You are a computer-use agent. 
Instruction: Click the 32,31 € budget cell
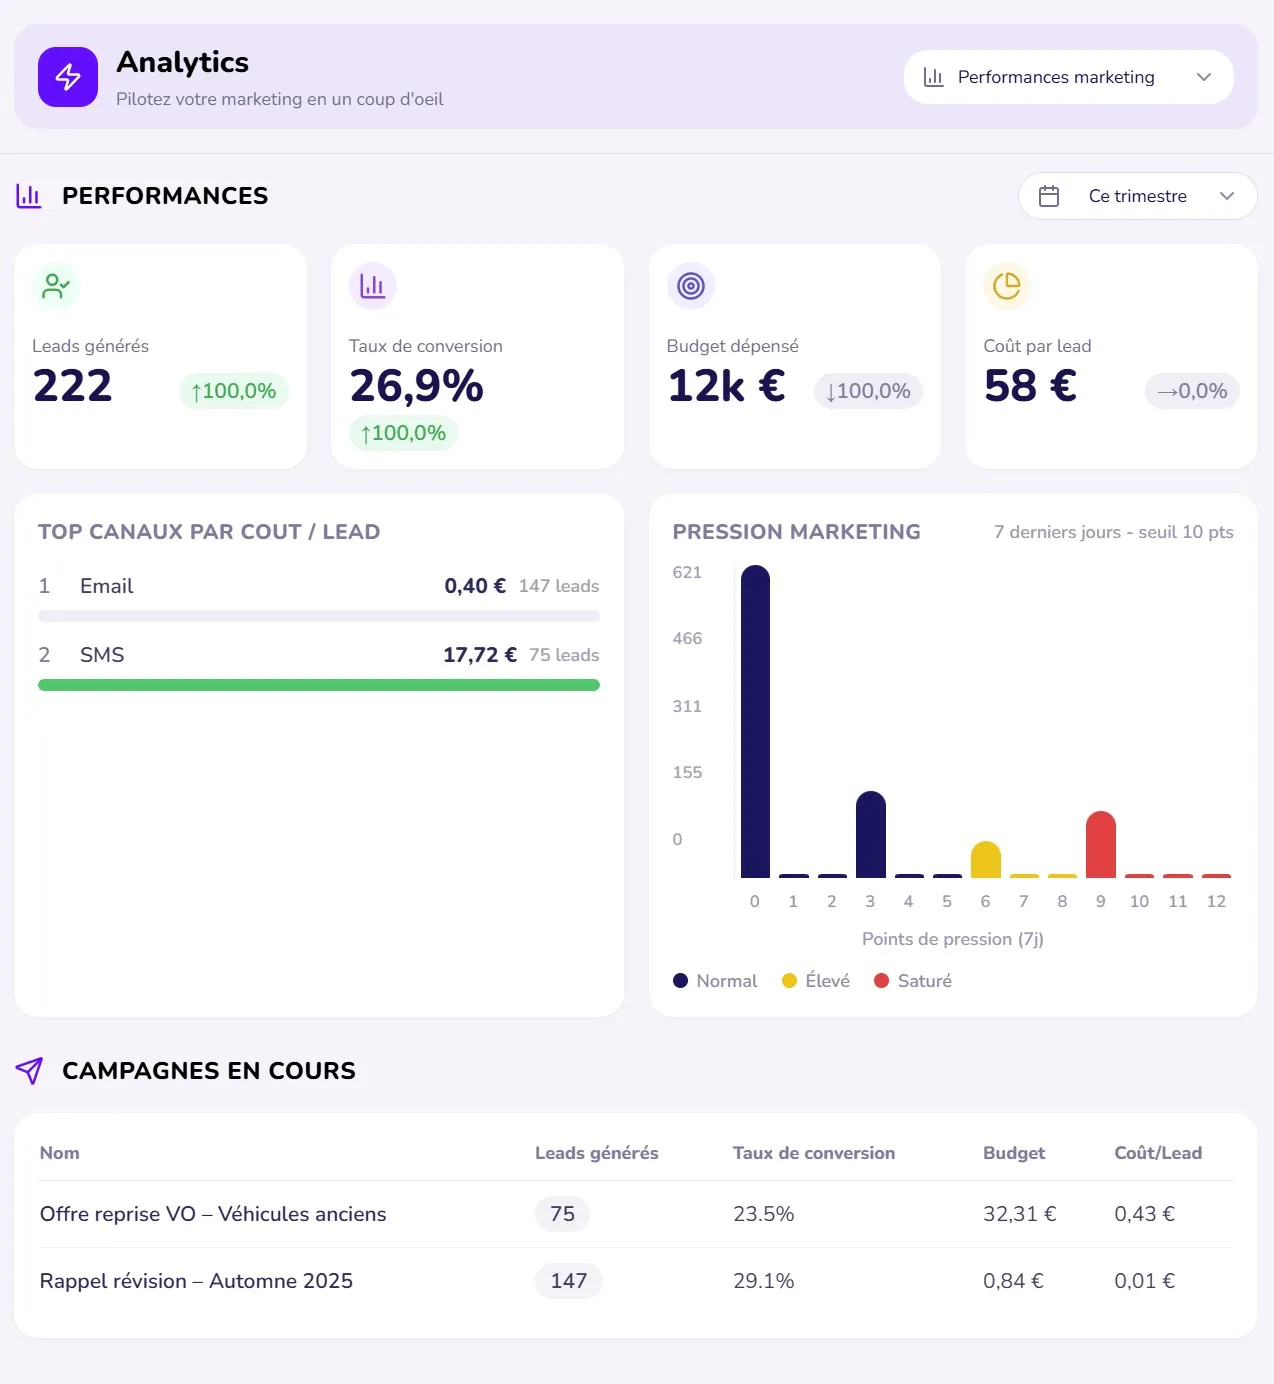coord(1020,1214)
